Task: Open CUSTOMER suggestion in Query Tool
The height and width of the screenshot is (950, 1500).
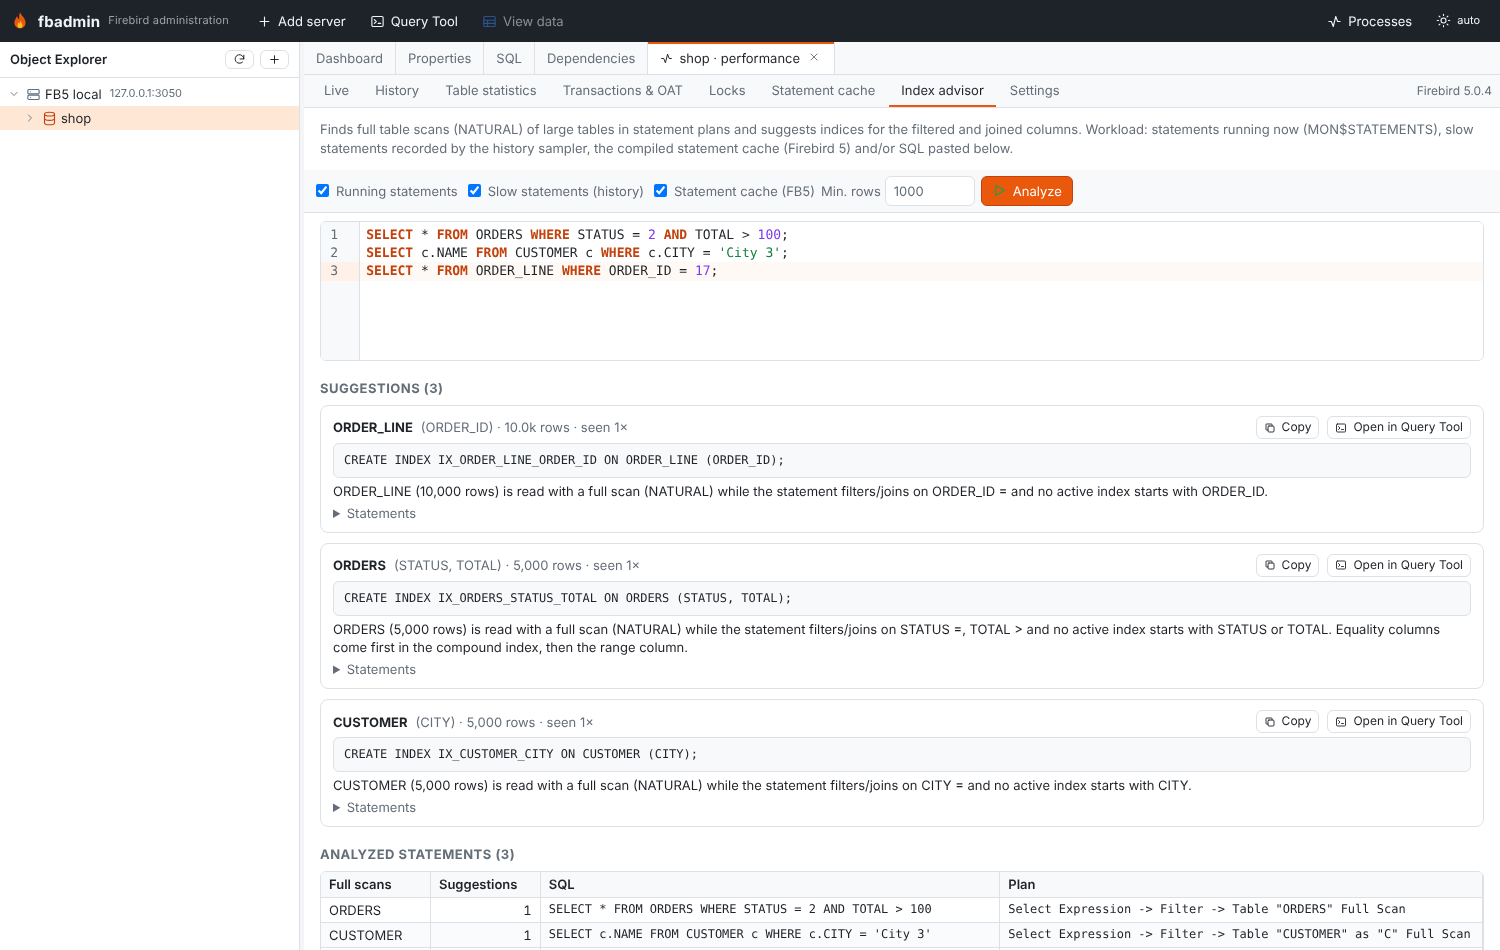Action: tap(1399, 721)
